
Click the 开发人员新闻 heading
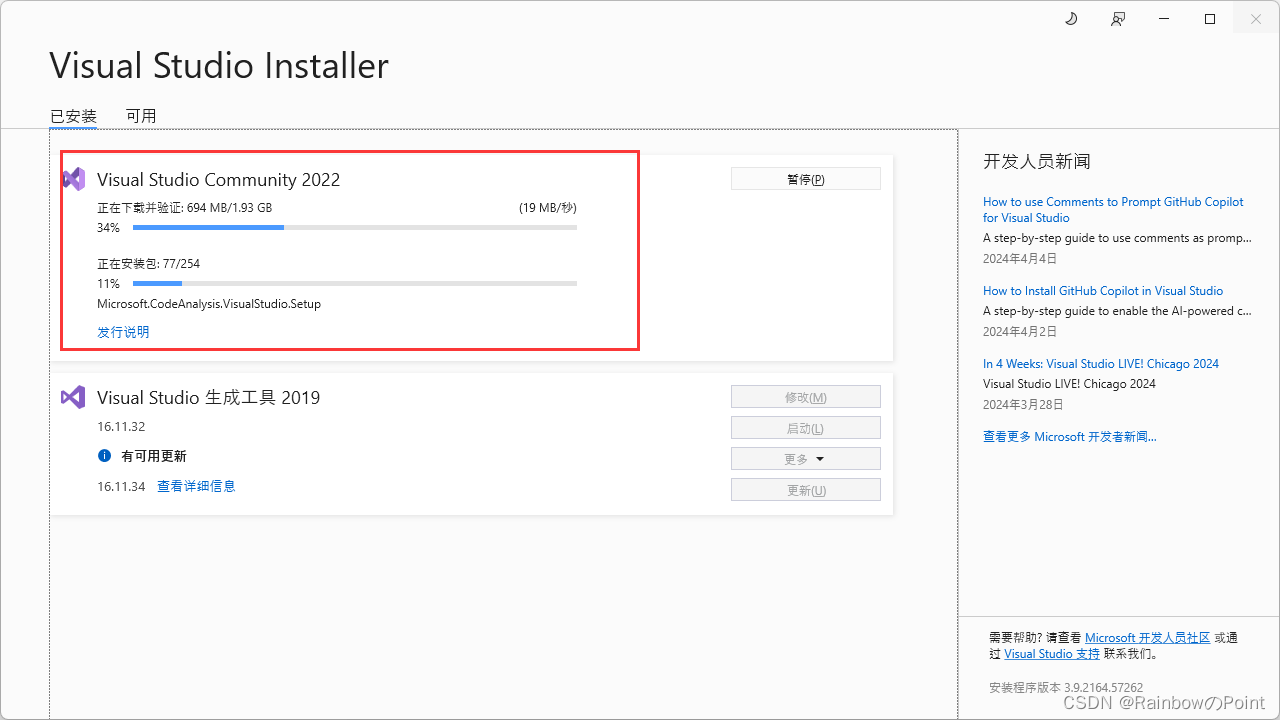(1036, 161)
